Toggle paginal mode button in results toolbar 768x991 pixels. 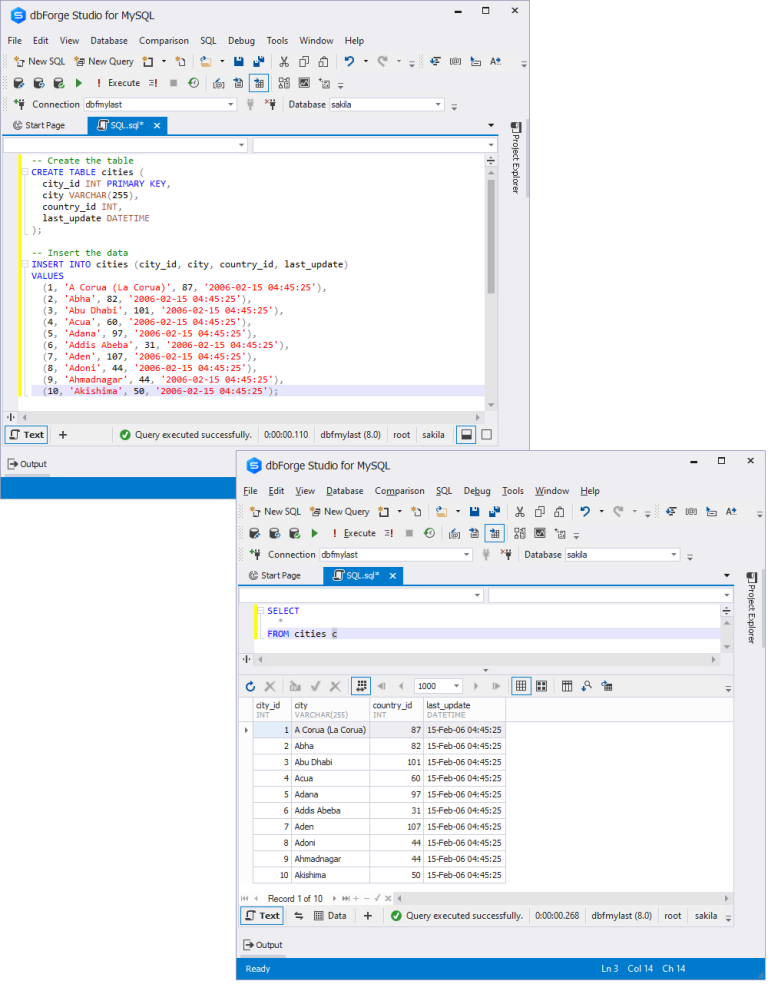coord(362,686)
